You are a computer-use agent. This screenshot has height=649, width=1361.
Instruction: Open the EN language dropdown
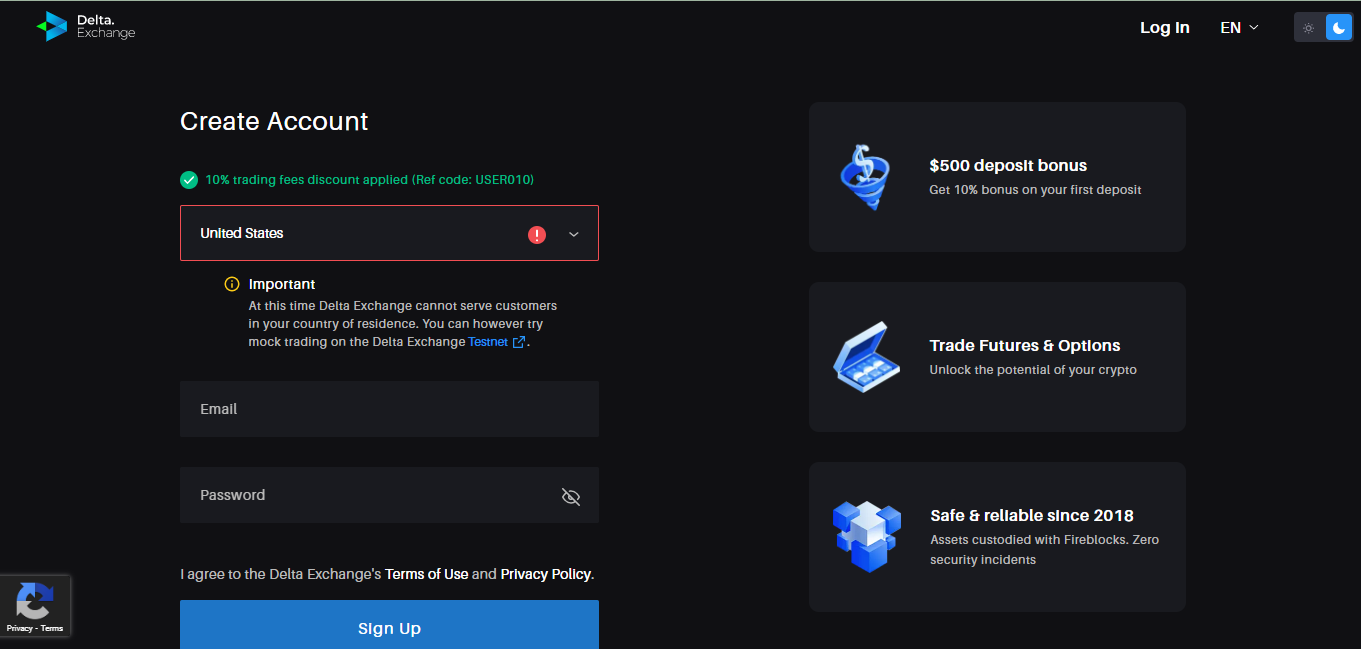[1239, 28]
